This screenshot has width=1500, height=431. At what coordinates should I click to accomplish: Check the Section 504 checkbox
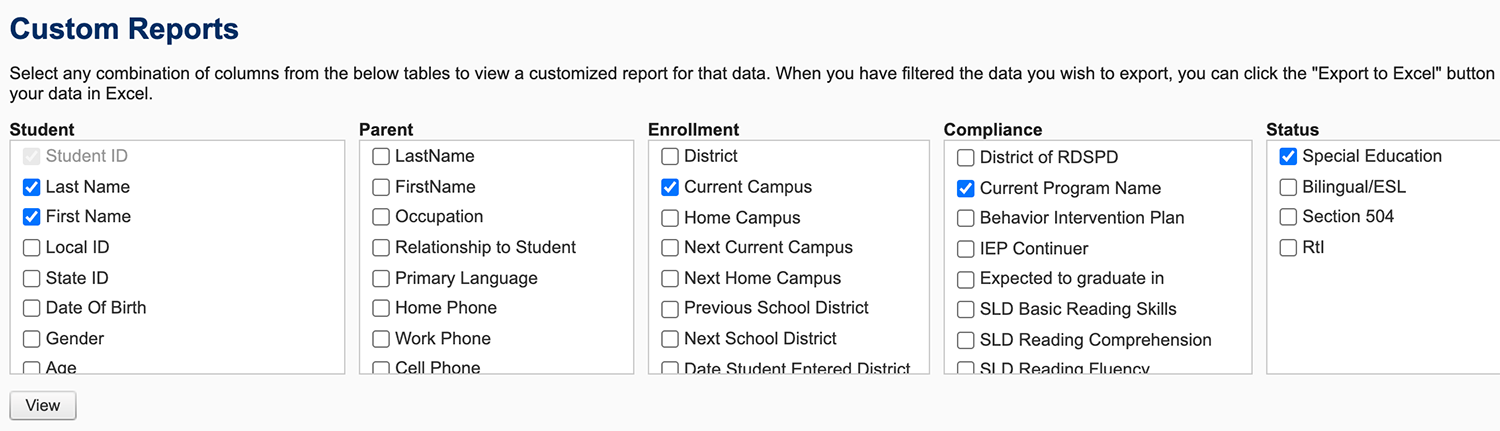[x=1288, y=217]
